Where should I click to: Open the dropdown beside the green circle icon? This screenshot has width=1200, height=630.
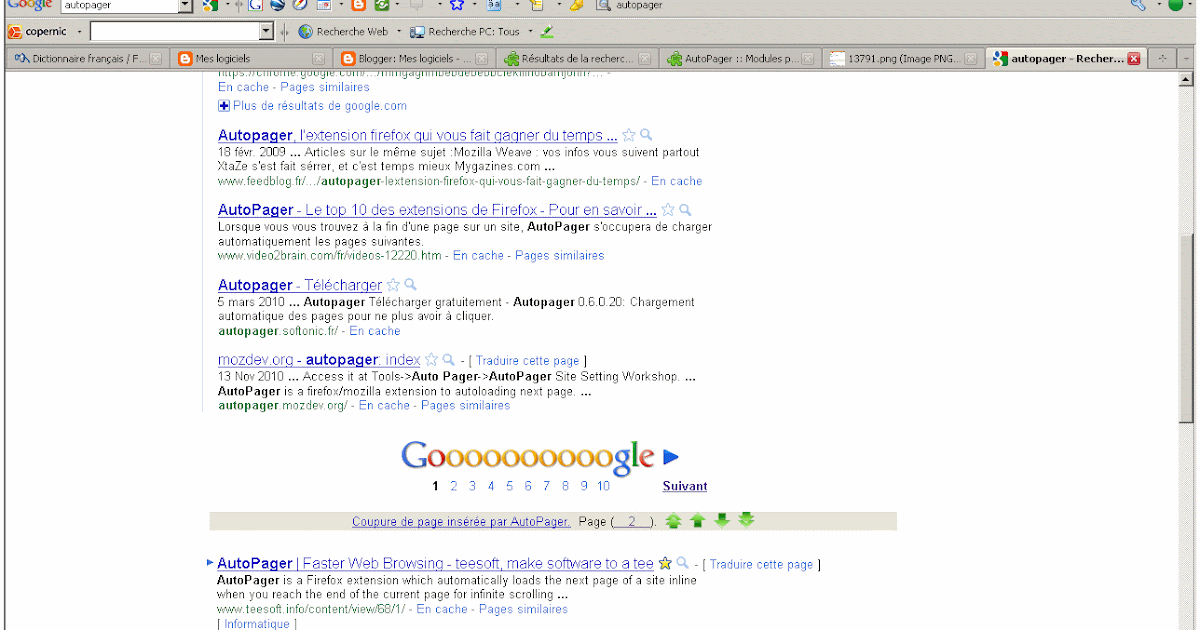1191,5
